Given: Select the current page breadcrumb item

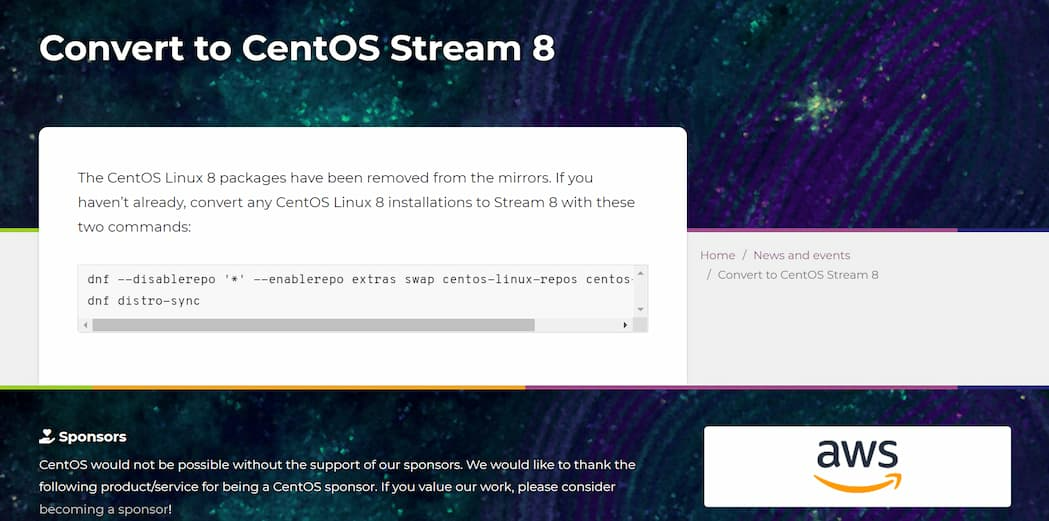Looking at the screenshot, I should pyautogui.click(x=798, y=274).
